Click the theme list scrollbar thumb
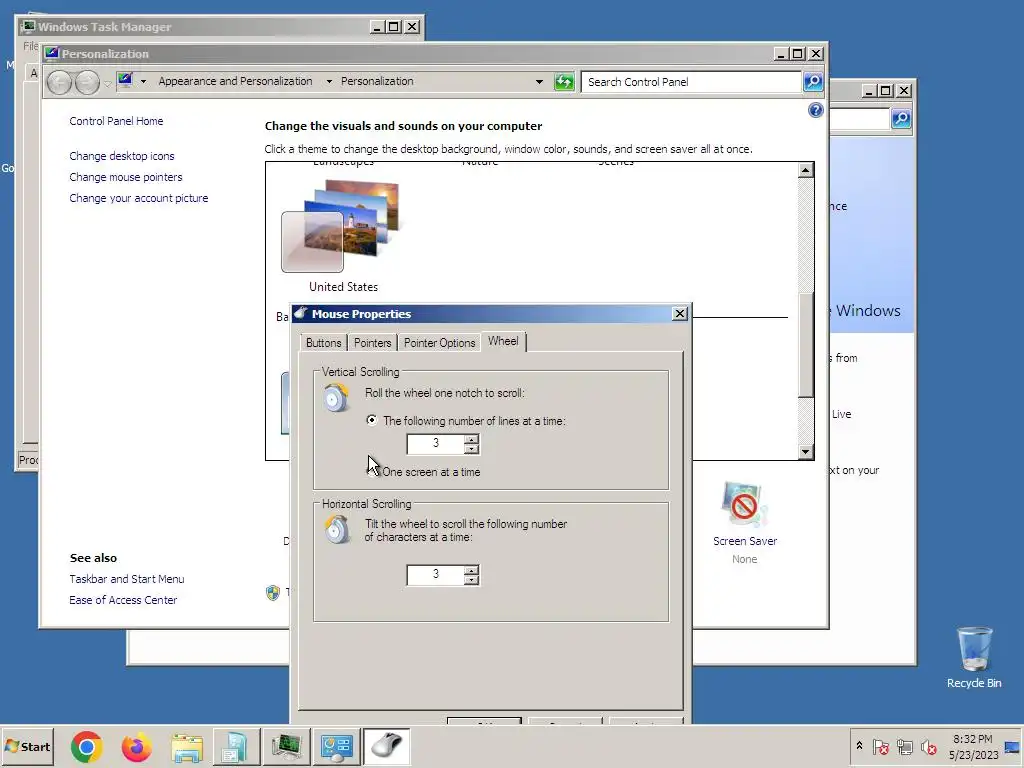 click(806, 344)
